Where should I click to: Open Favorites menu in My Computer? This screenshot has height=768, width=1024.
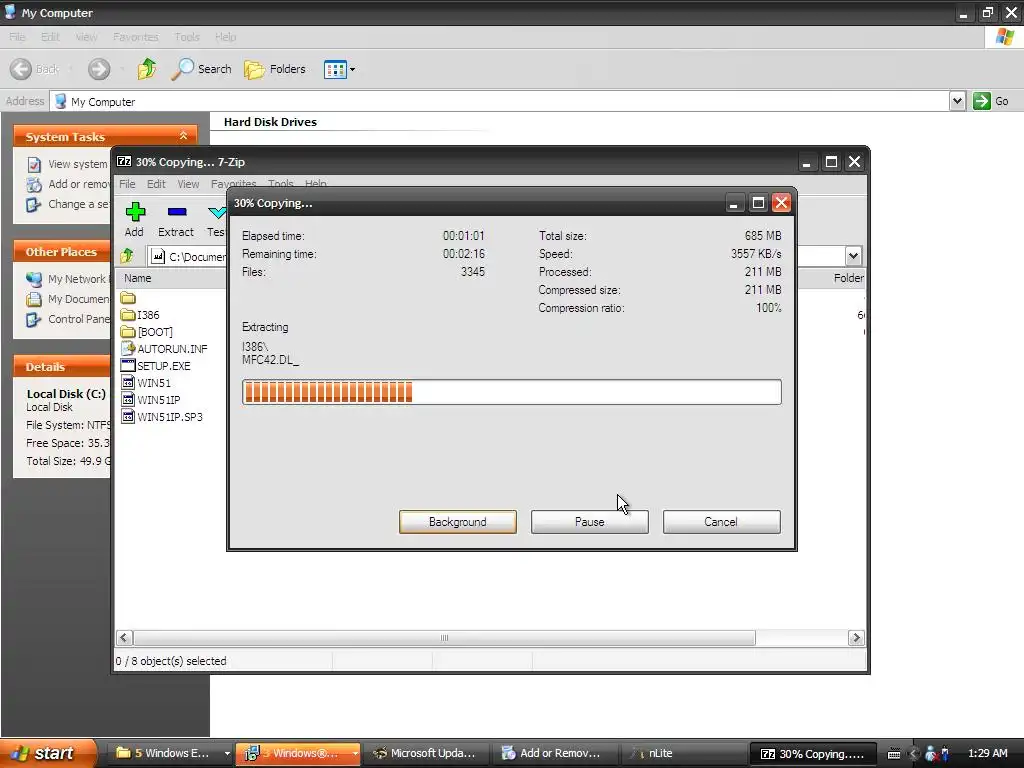coord(135,37)
